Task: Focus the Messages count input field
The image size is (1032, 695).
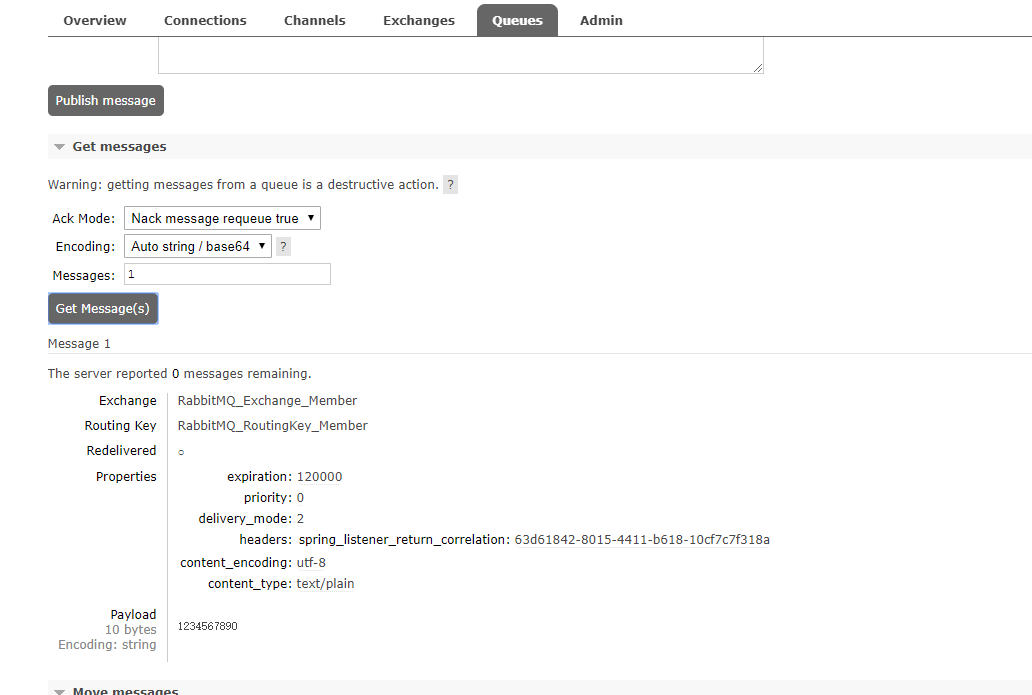Action: 227,274
